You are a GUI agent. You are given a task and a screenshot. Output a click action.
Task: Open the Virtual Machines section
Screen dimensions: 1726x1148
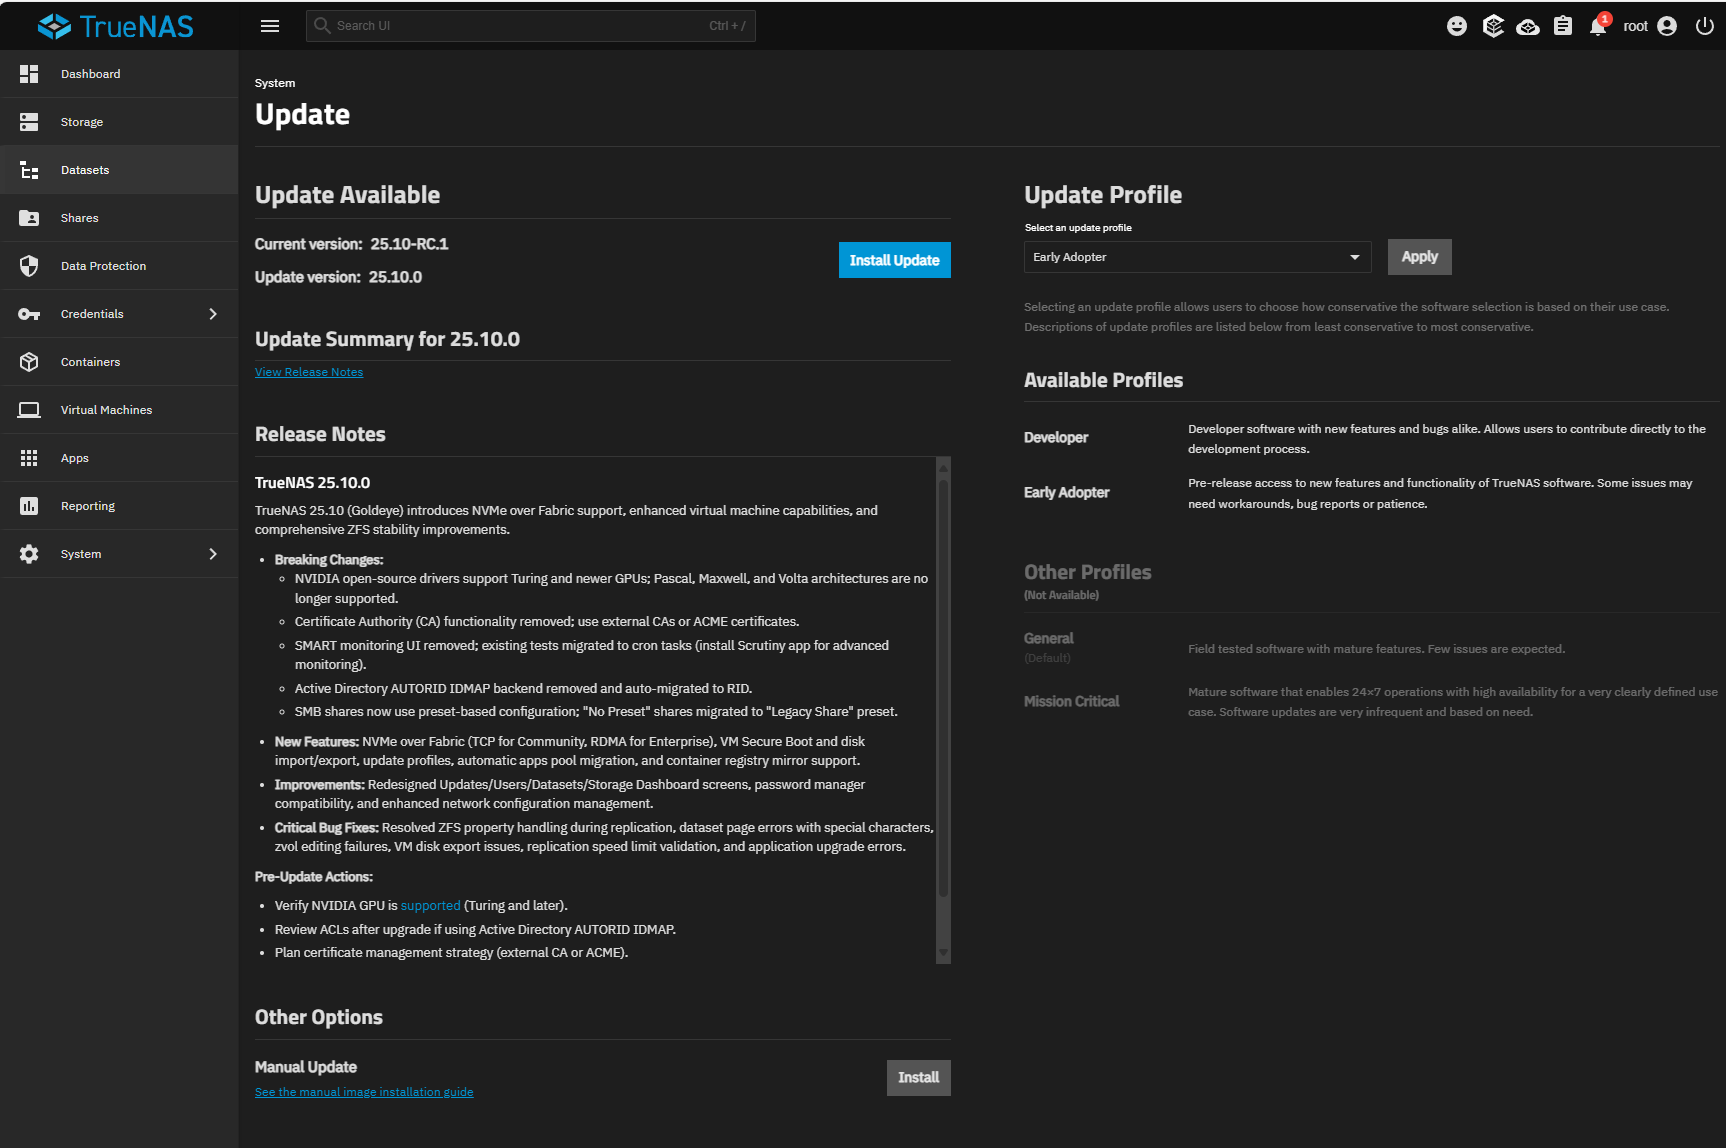click(106, 410)
